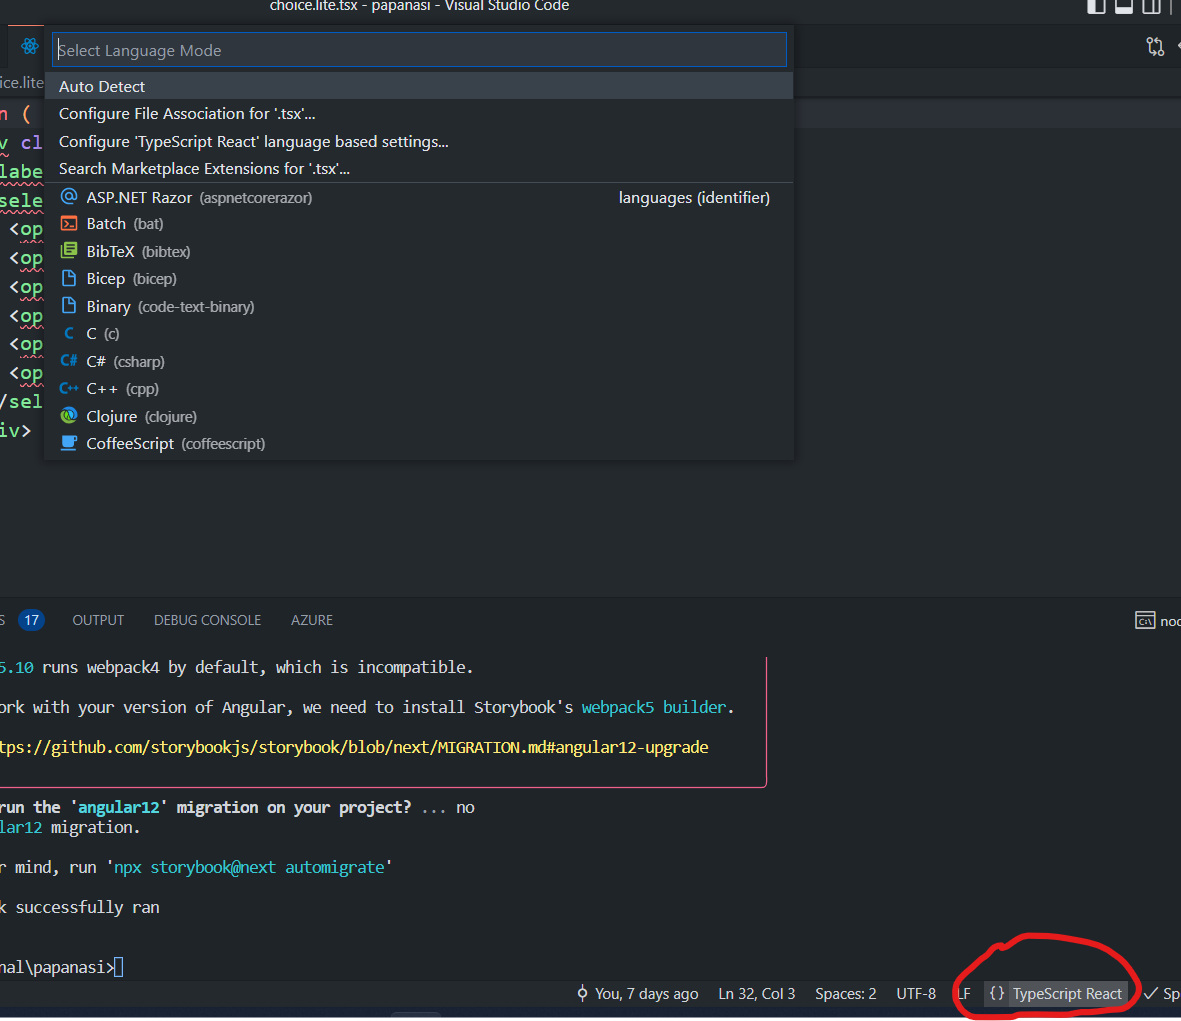1181x1021 pixels.
Task: Click the git commit icon in status bar
Action: 582,993
